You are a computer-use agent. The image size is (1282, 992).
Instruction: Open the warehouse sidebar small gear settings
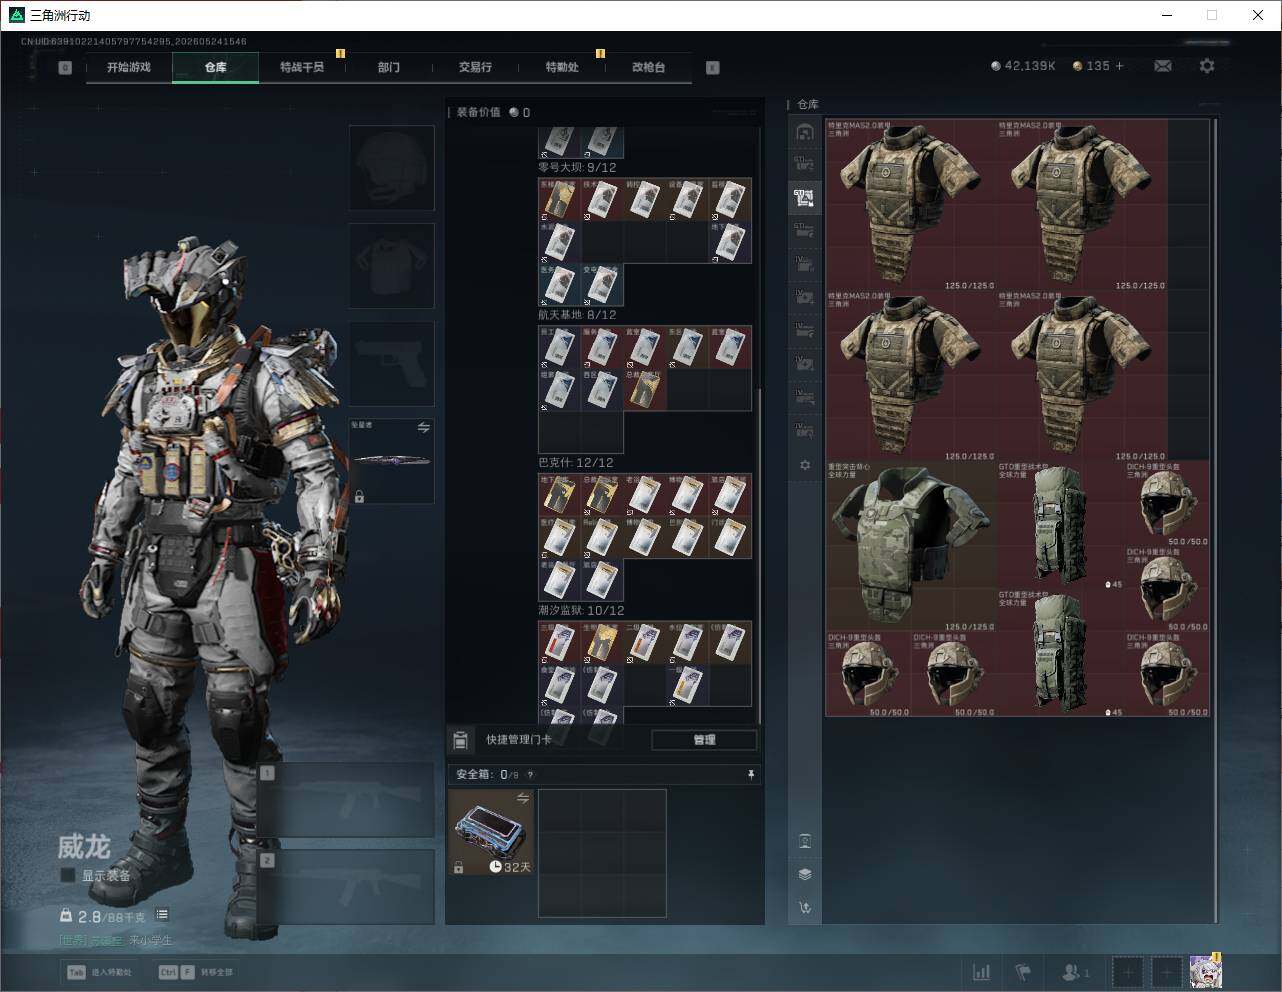[805, 465]
